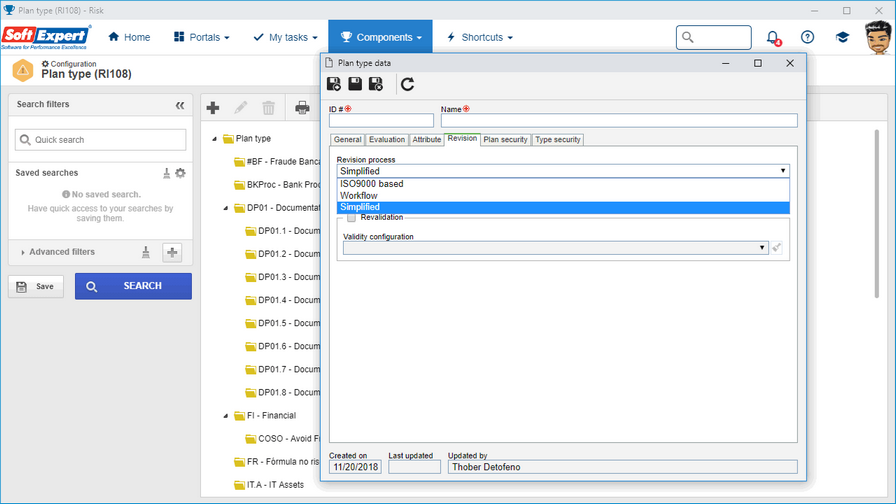
Task: Select the DP01.8 tree item
Action: (283, 393)
